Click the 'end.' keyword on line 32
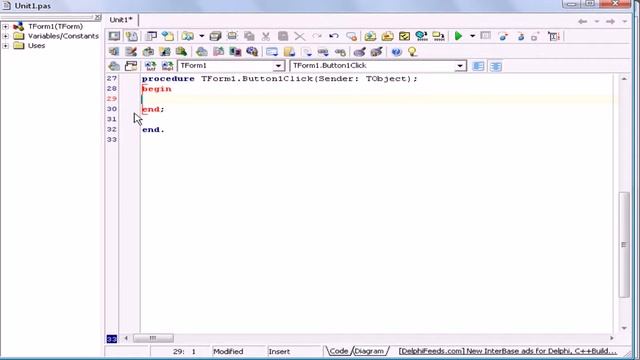 (x=153, y=129)
